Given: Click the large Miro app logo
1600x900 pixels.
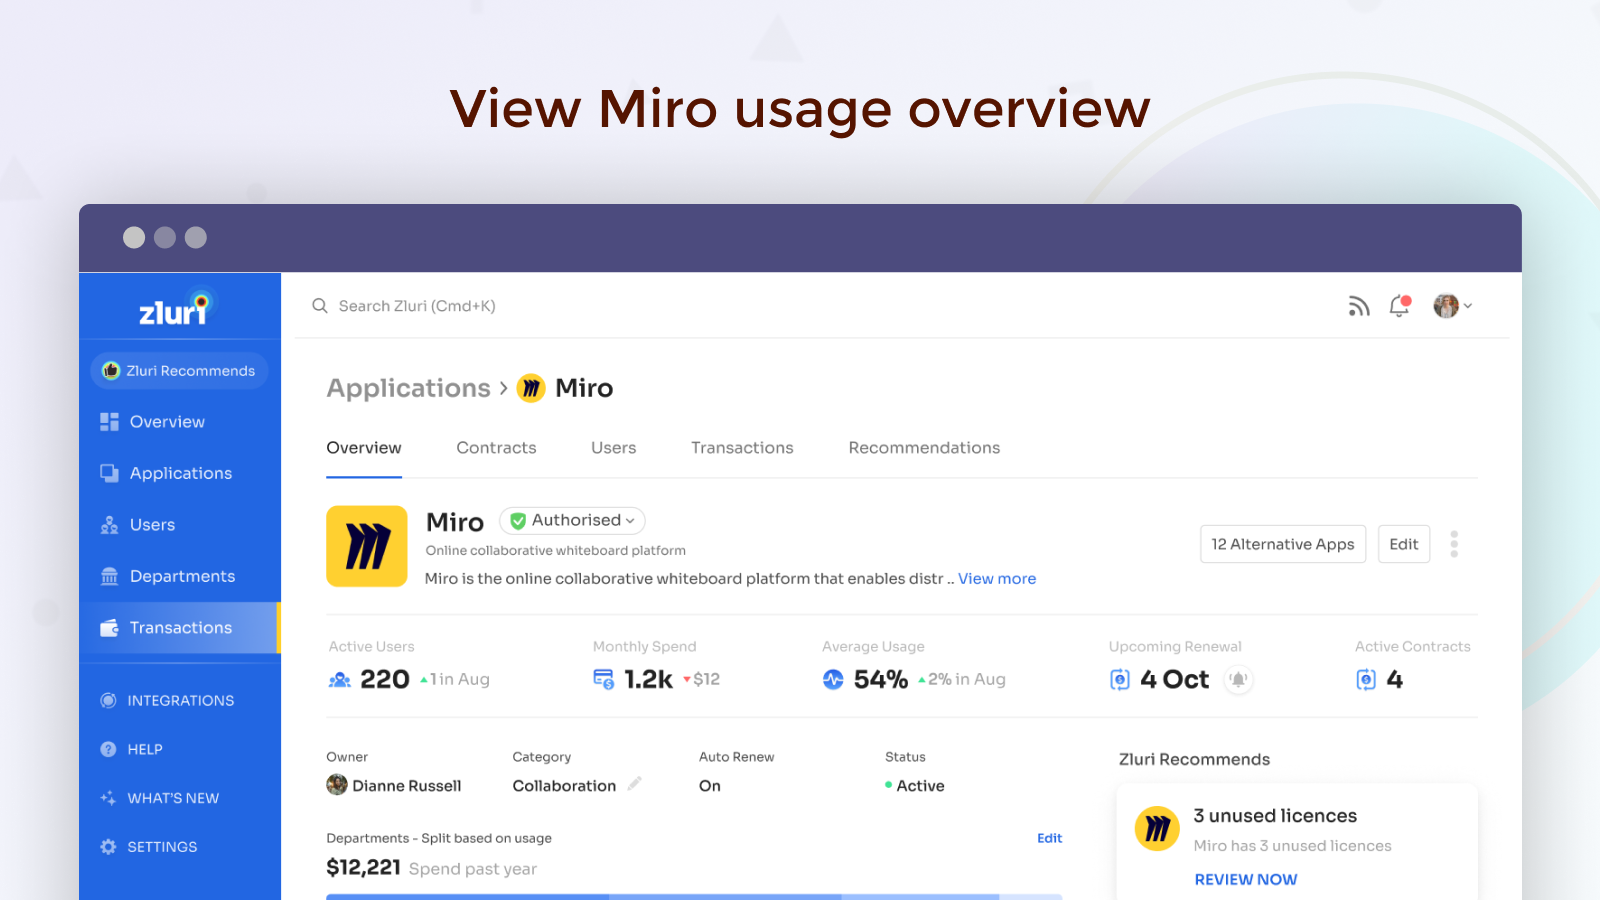Looking at the screenshot, I should click(x=367, y=546).
